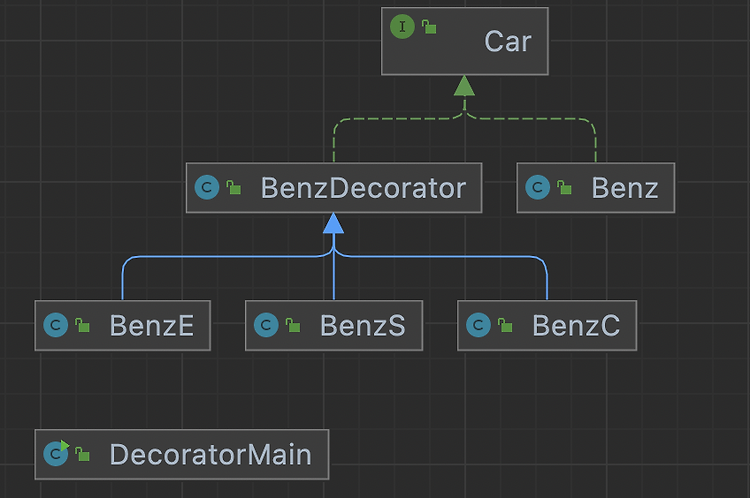750x498 pixels.
Task: Click the interface icon on the Car node
Action: click(x=402, y=27)
